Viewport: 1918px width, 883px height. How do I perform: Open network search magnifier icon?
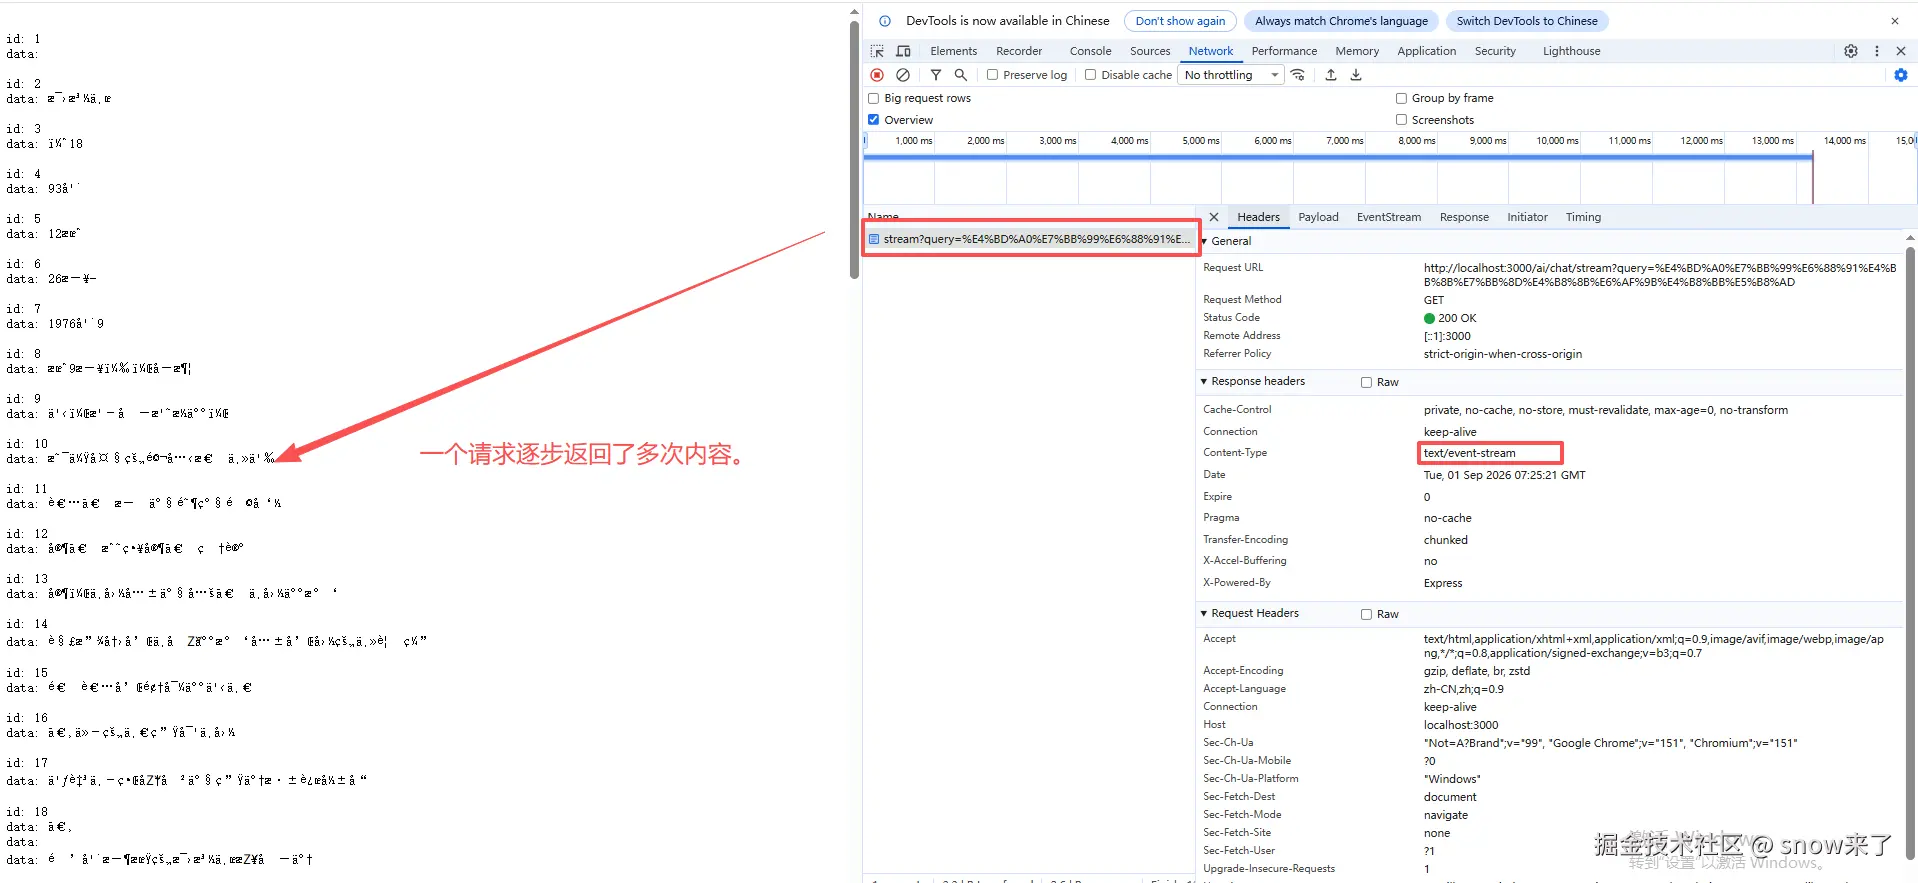961,75
